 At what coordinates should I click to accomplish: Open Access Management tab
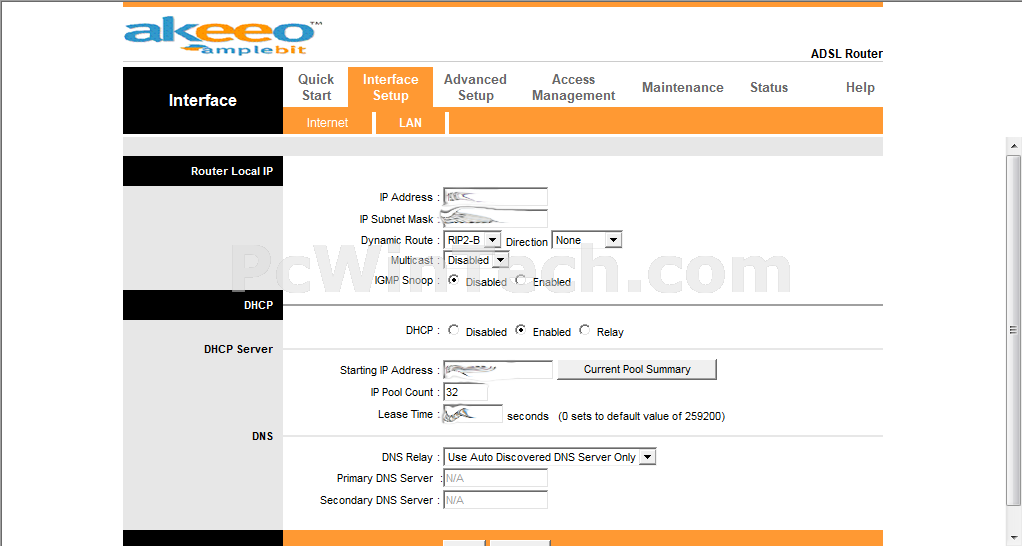[573, 87]
